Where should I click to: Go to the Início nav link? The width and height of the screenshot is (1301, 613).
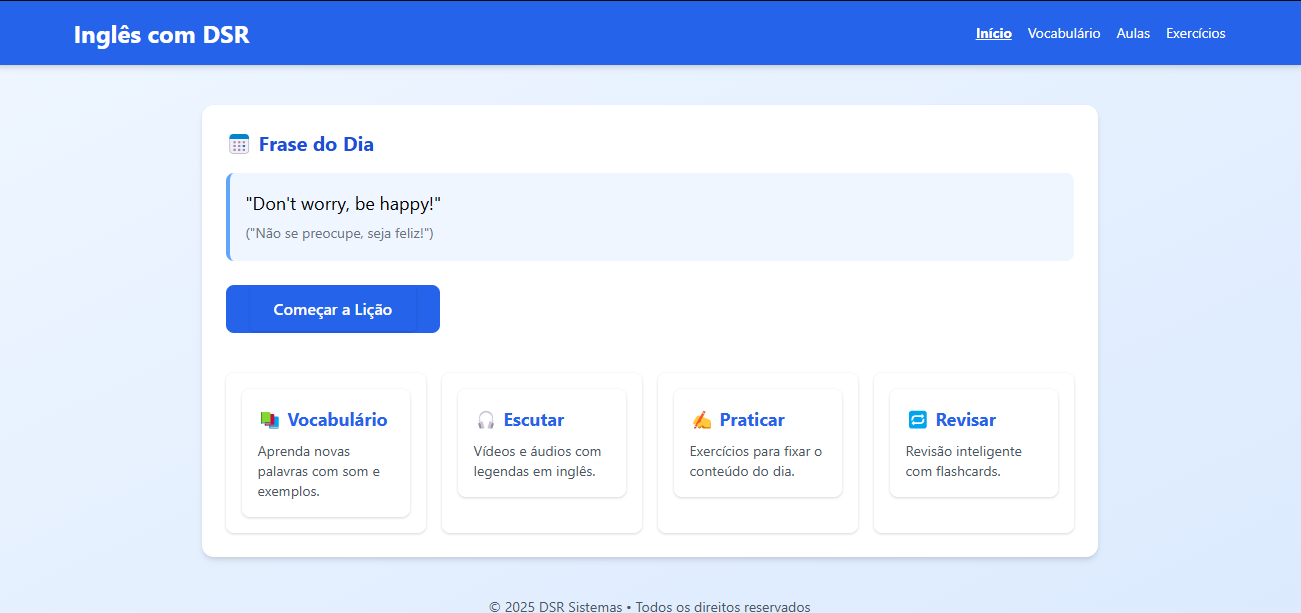(x=994, y=33)
